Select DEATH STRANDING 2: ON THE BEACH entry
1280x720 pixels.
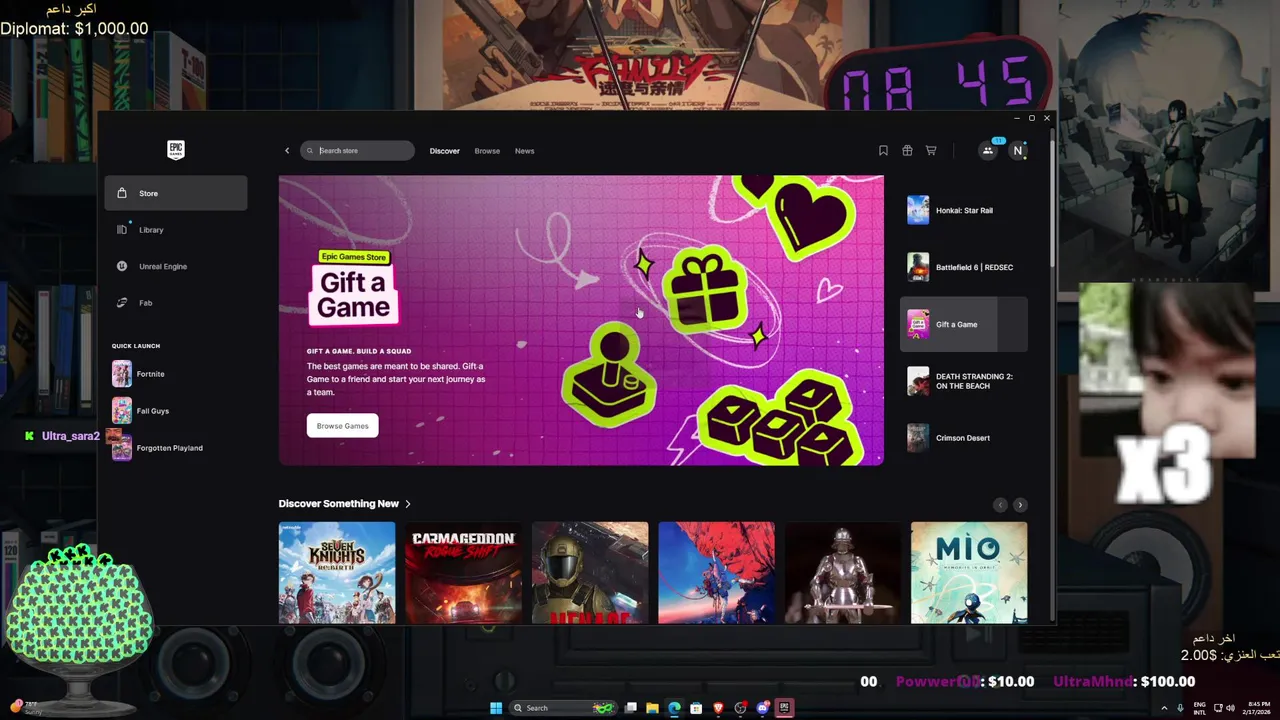click(964, 381)
